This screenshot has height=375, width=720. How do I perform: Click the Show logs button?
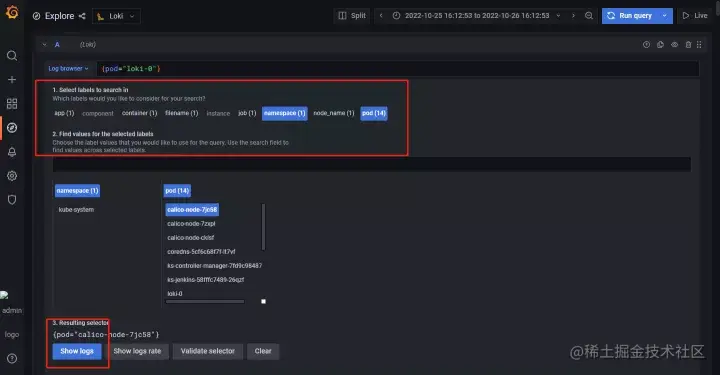(77, 351)
